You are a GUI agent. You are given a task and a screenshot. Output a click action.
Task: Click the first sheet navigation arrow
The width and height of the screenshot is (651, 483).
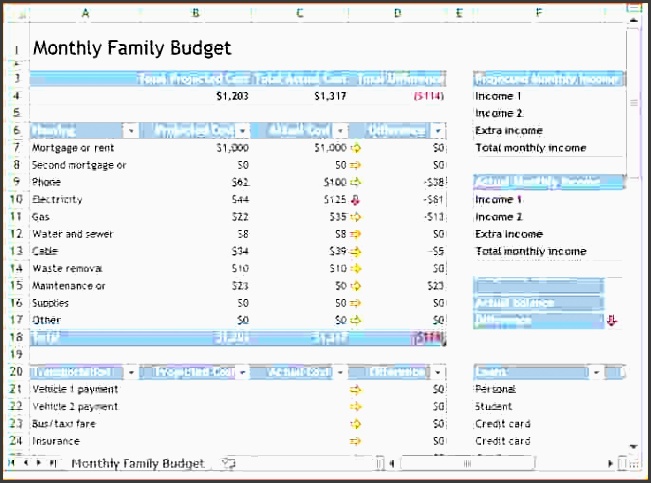pos(12,463)
